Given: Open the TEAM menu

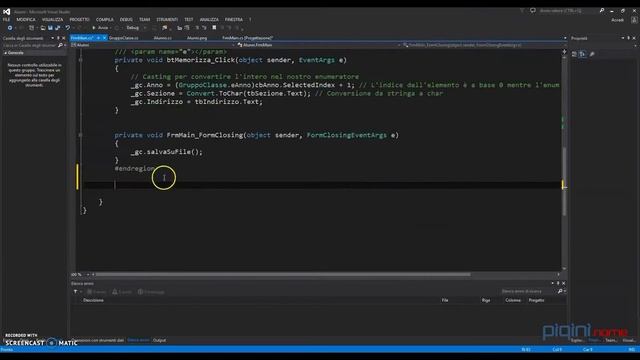Looking at the screenshot, I should coord(144,20).
